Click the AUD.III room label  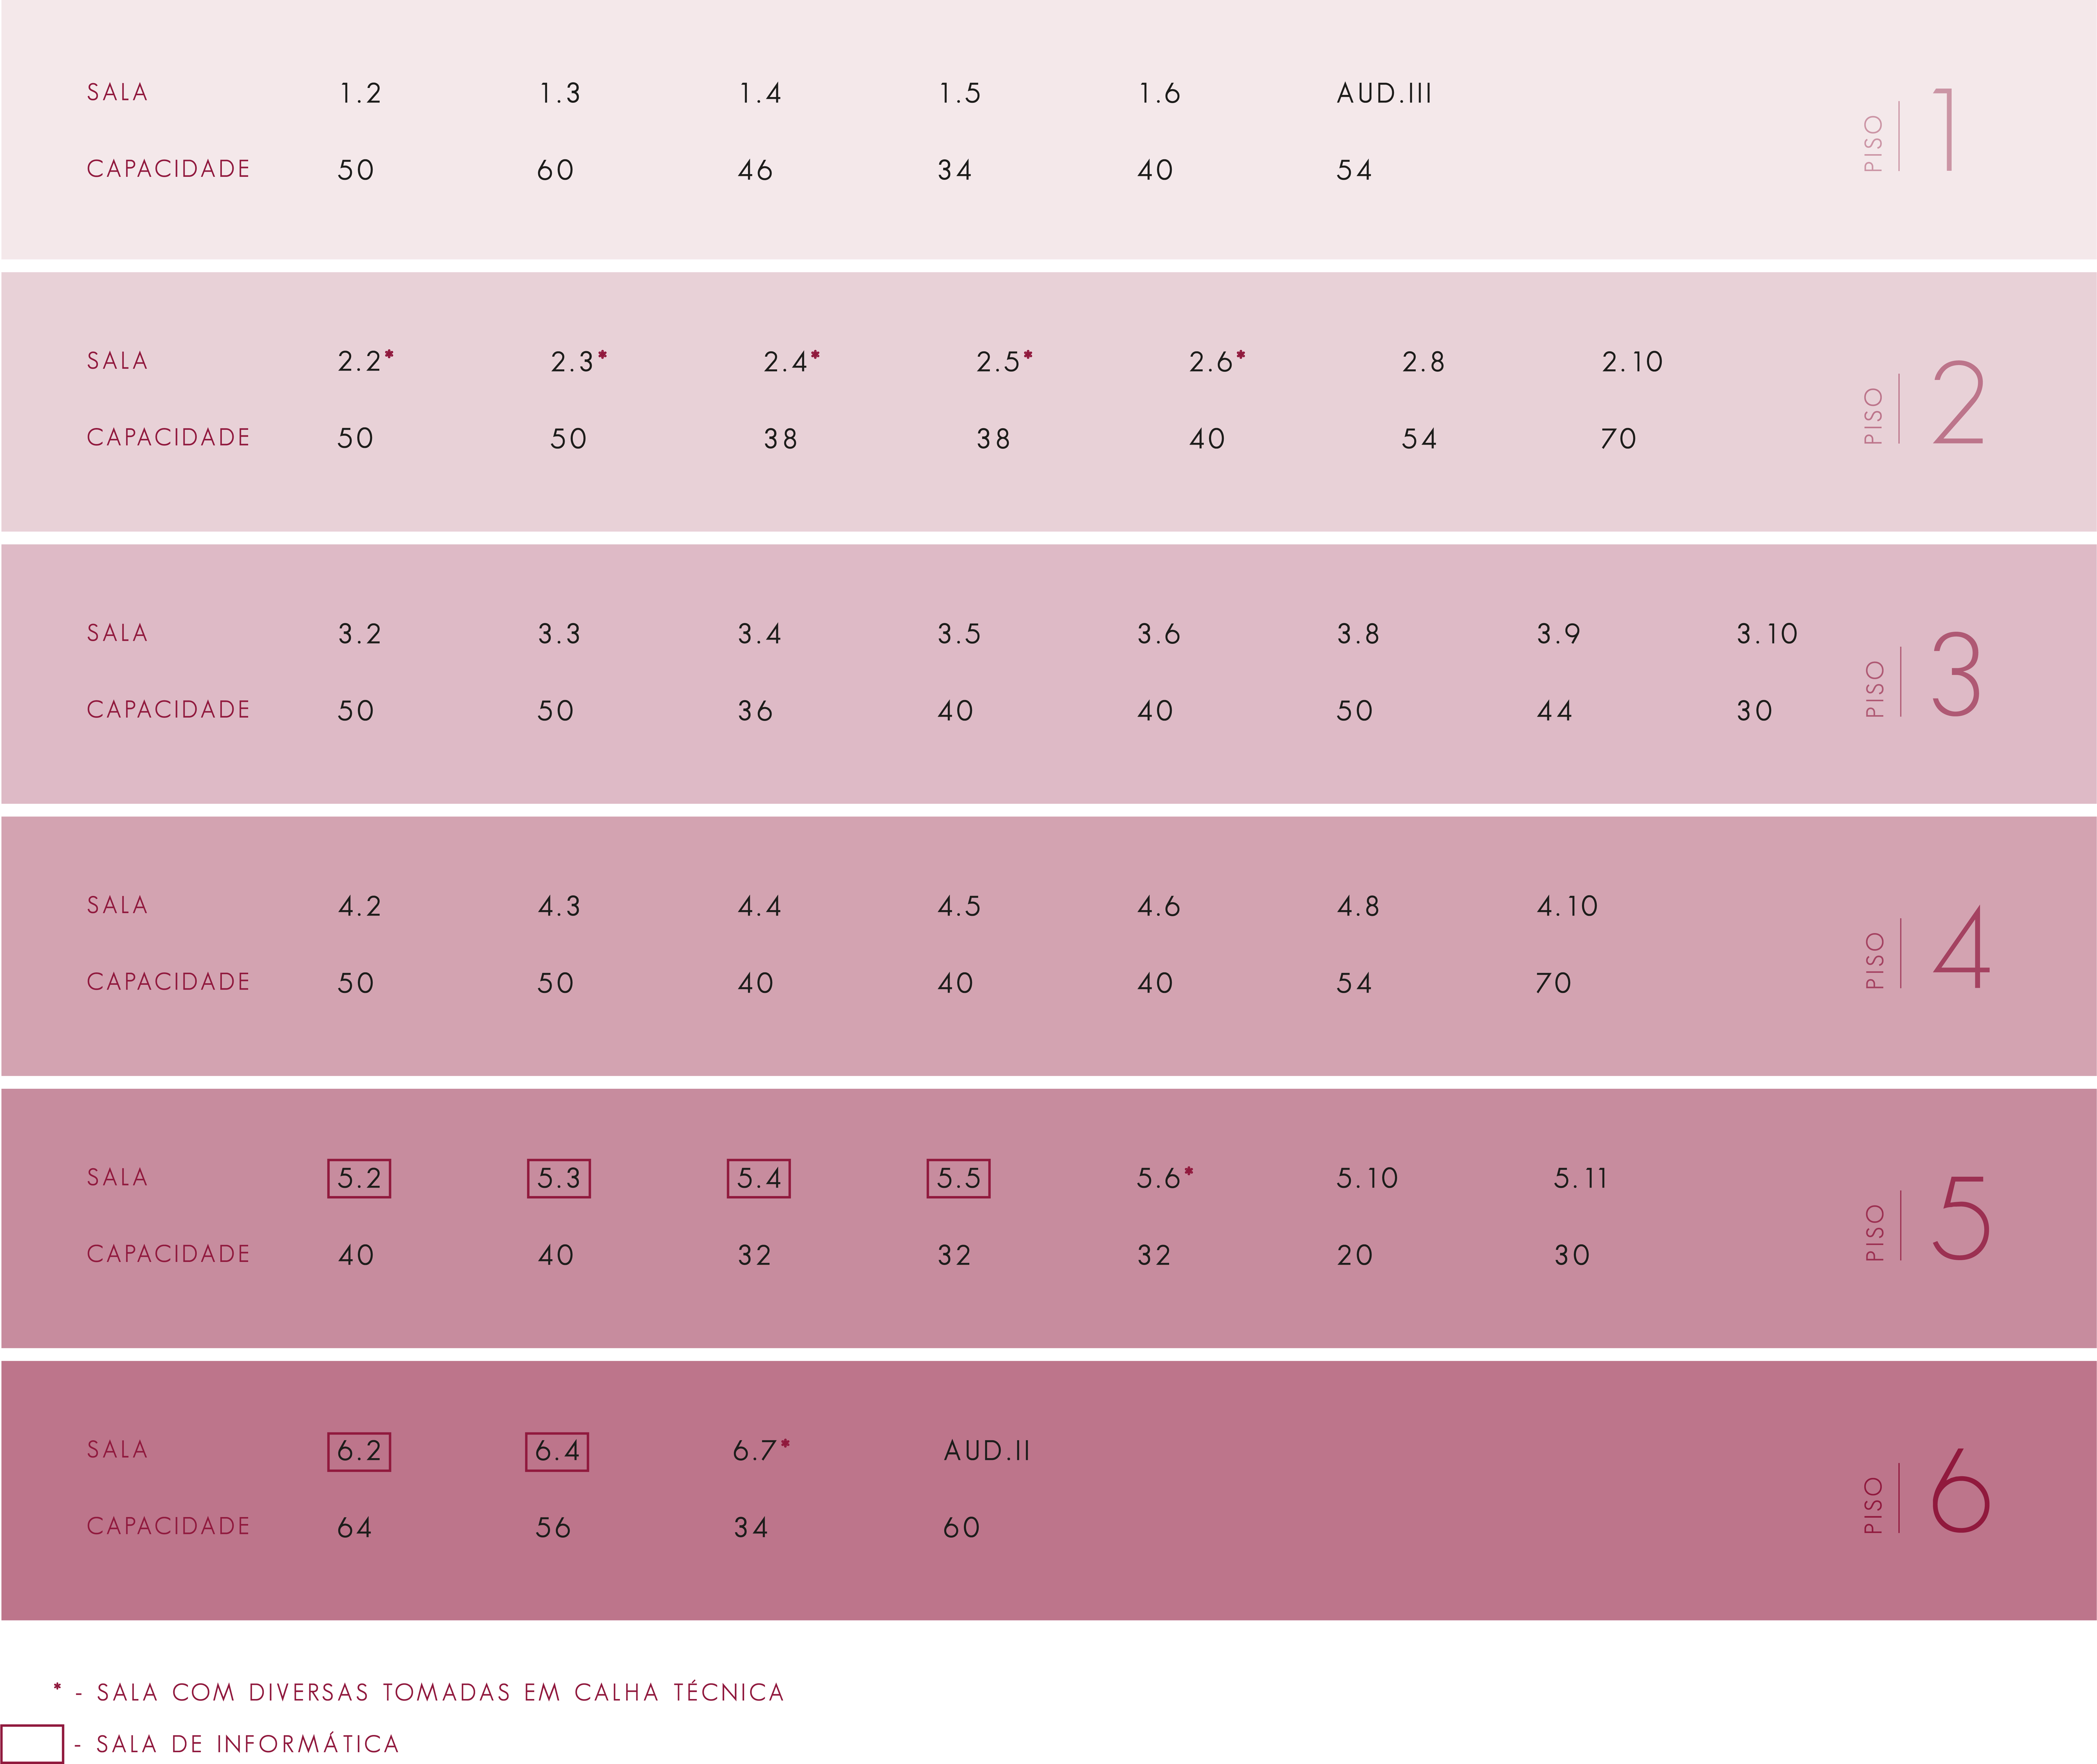1384,94
